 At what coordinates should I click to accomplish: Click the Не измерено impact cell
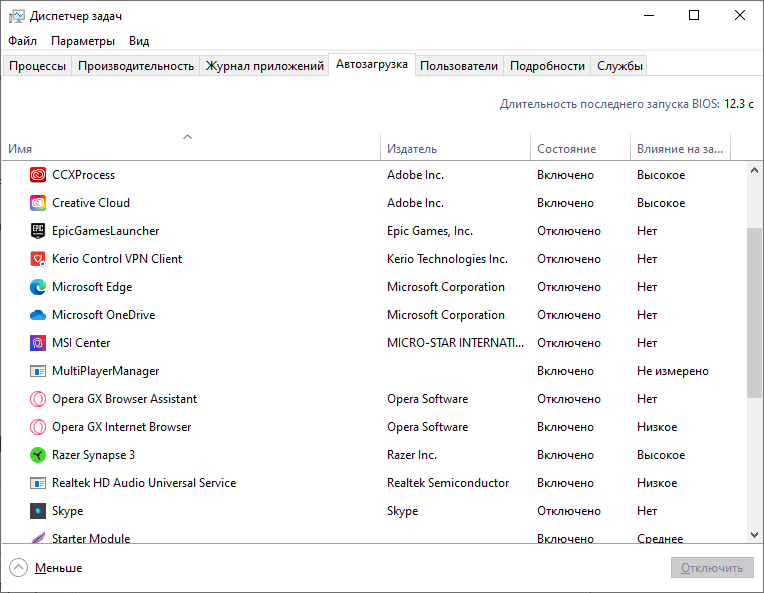[673, 371]
